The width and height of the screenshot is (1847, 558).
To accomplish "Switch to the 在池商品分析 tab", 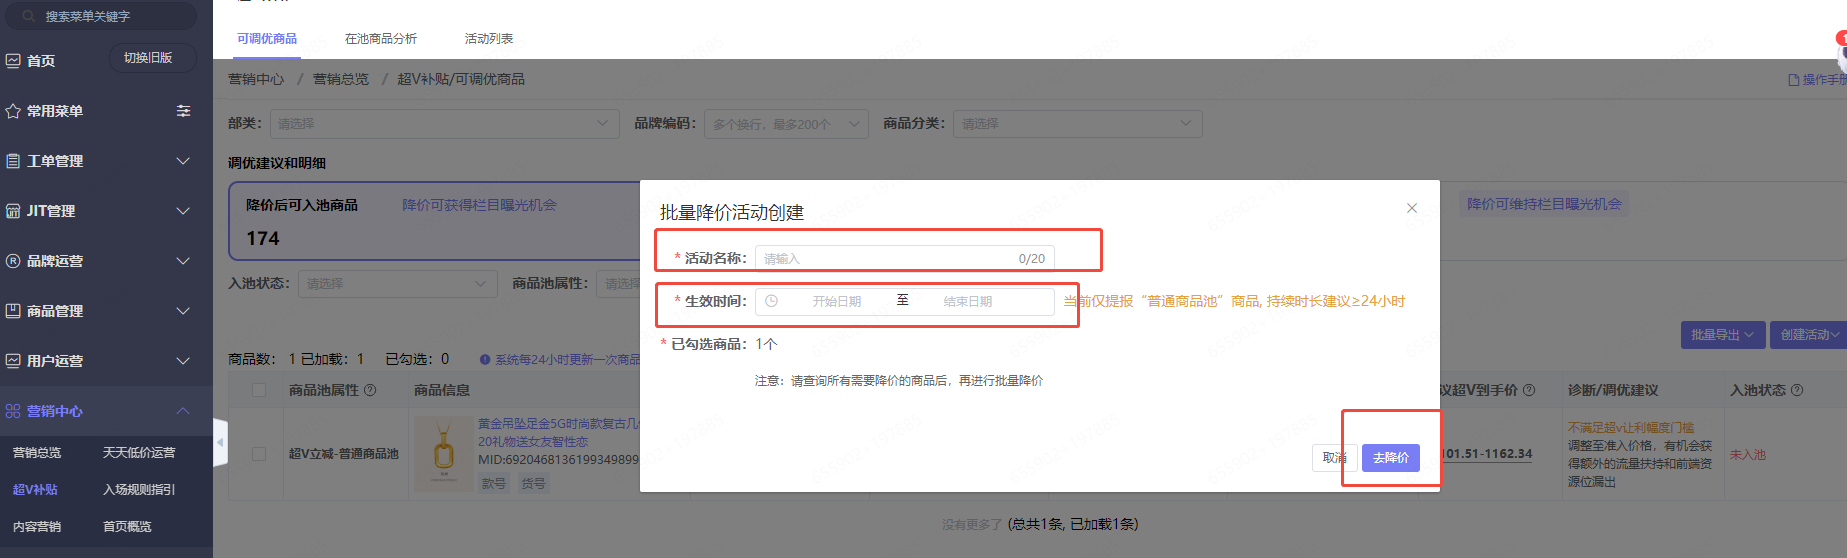I will (381, 39).
